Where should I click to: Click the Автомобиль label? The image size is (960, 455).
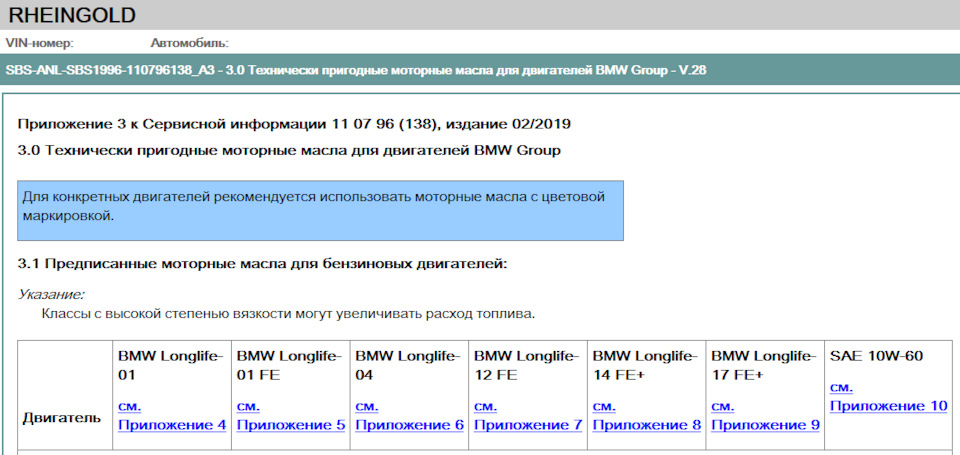click(189, 43)
